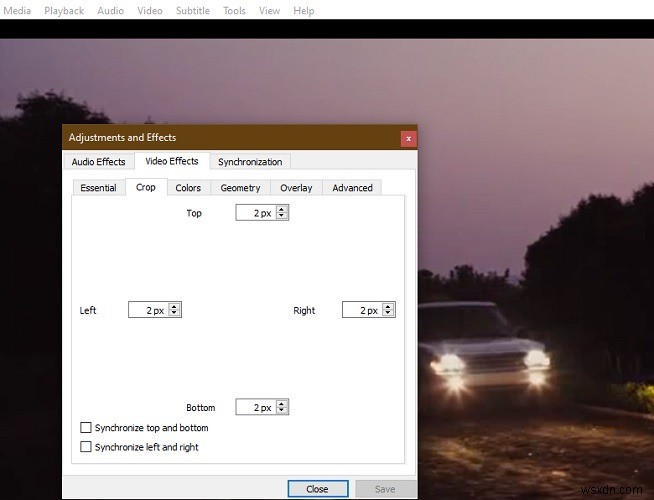Viewport: 654px width, 500px height.
Task: Open the Overlay sub-tab
Action: tap(296, 188)
